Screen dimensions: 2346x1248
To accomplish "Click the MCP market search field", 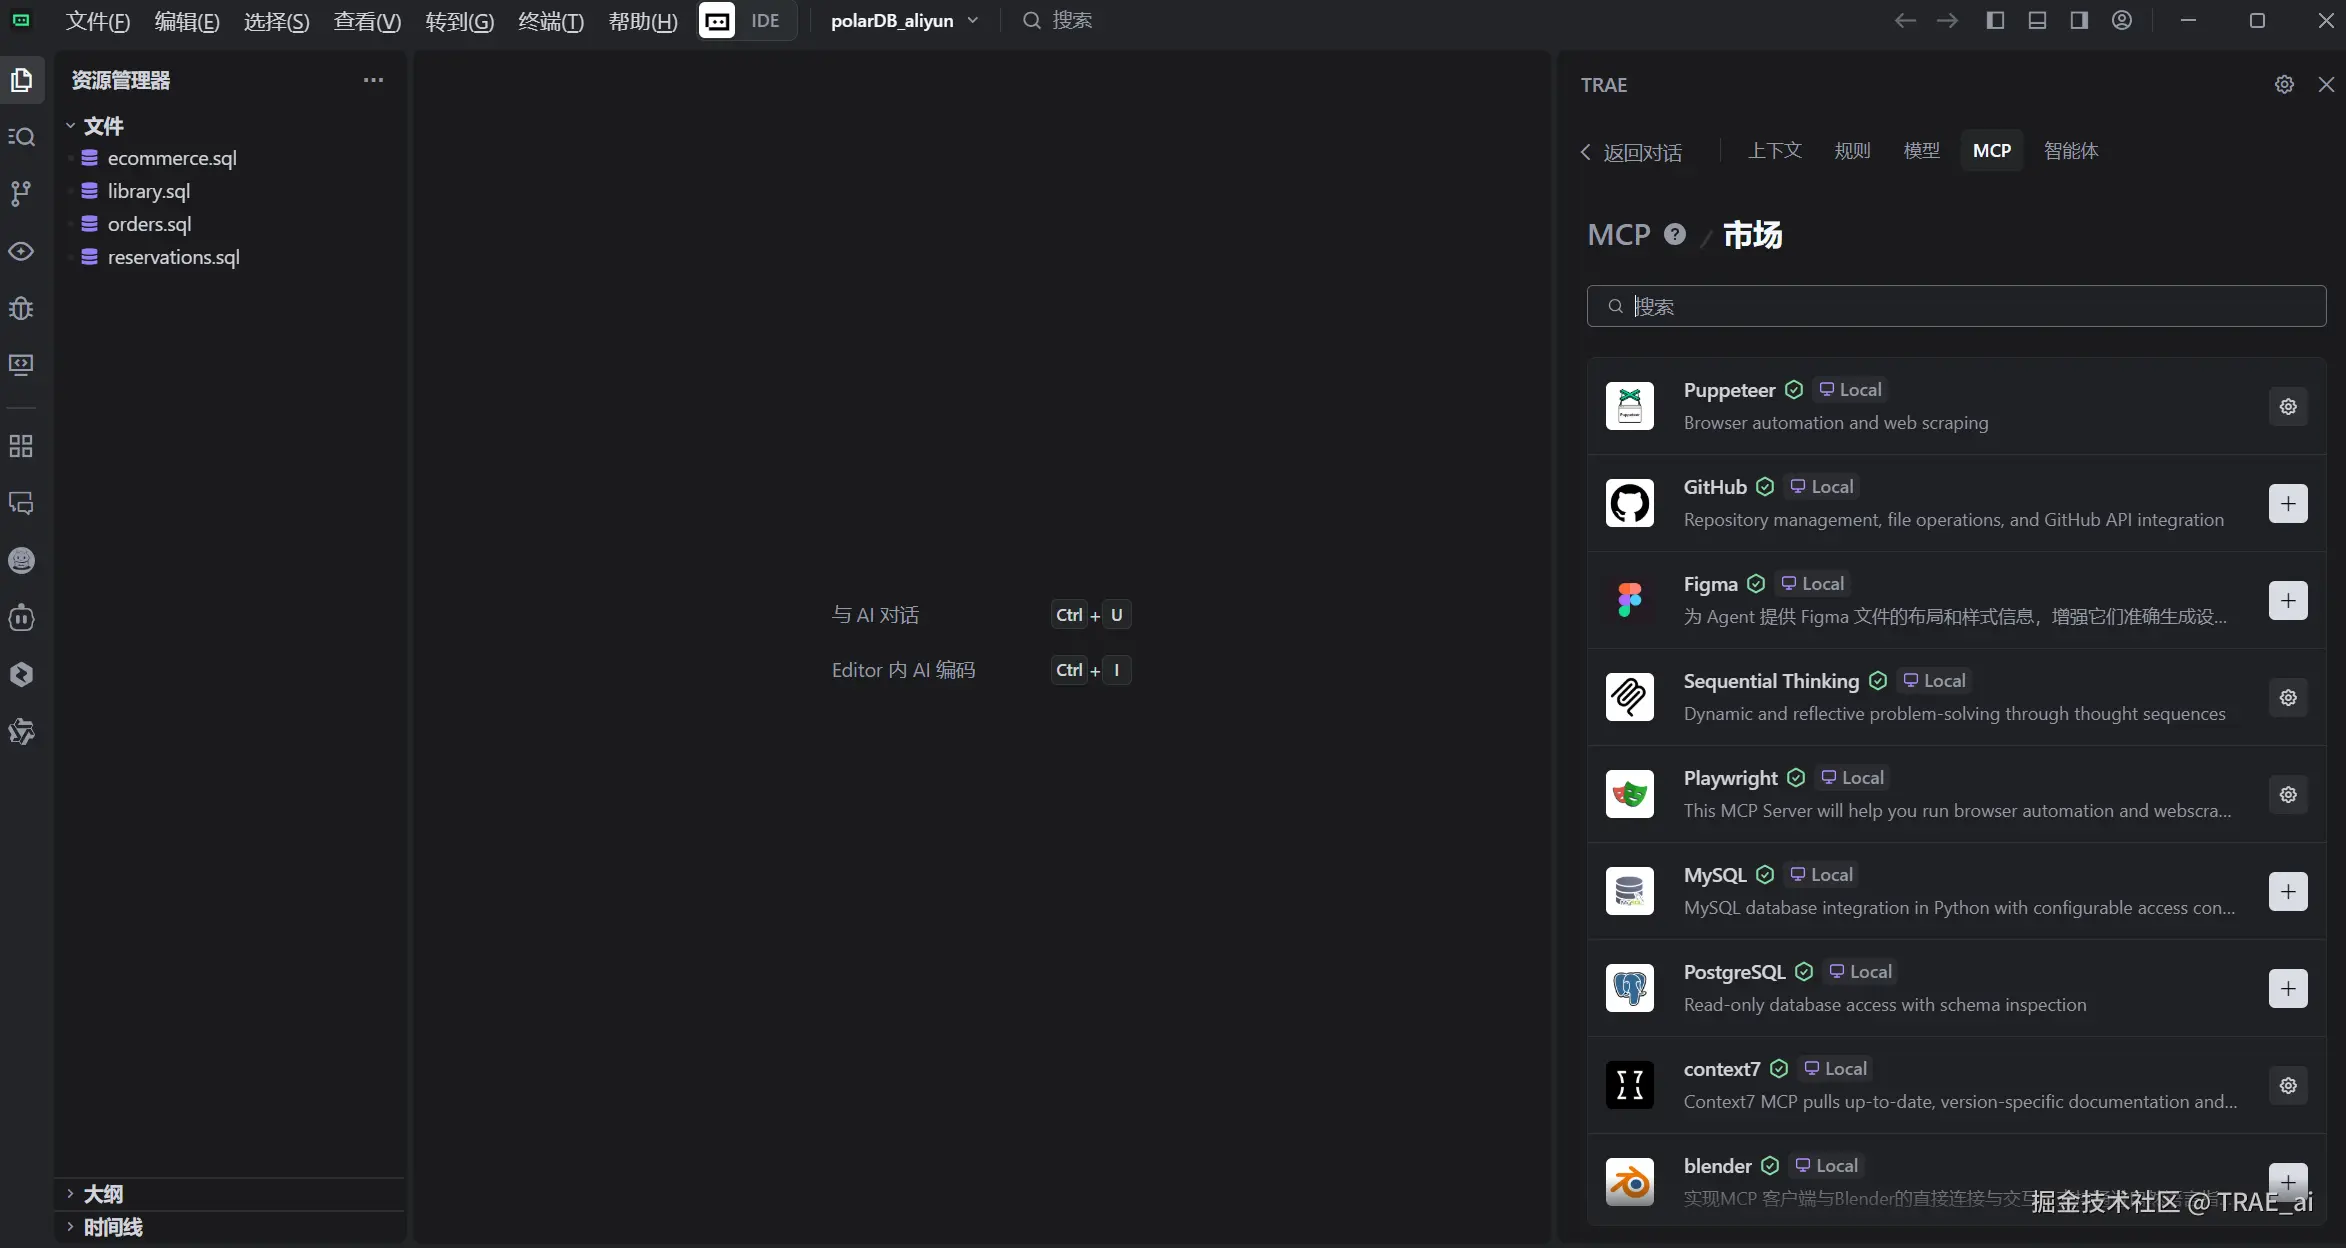I will pos(1956,306).
